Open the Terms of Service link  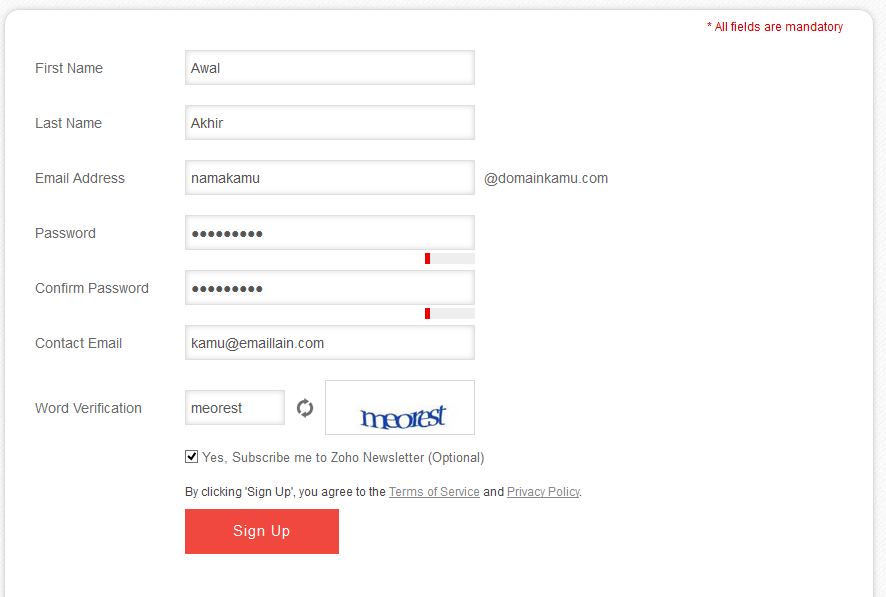pyautogui.click(x=434, y=491)
